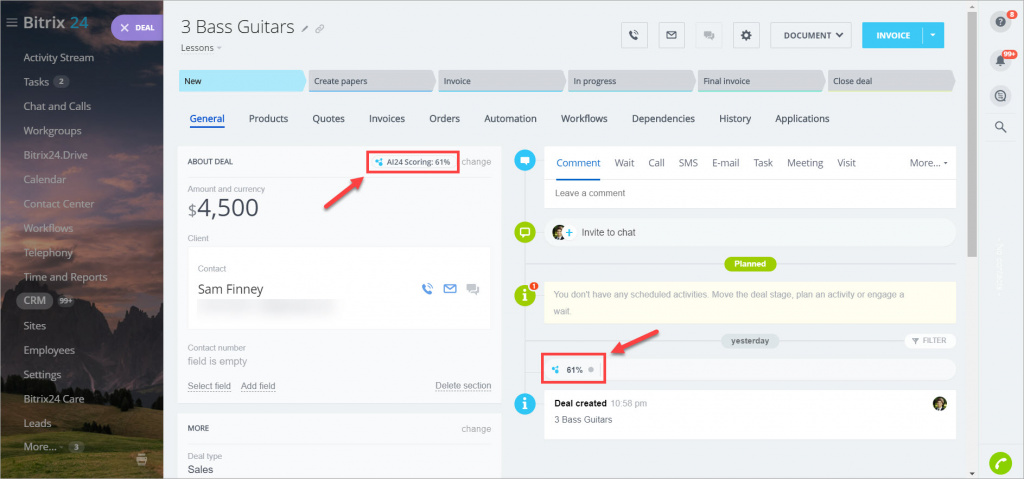Click the blue comment timeline icon

[525, 160]
